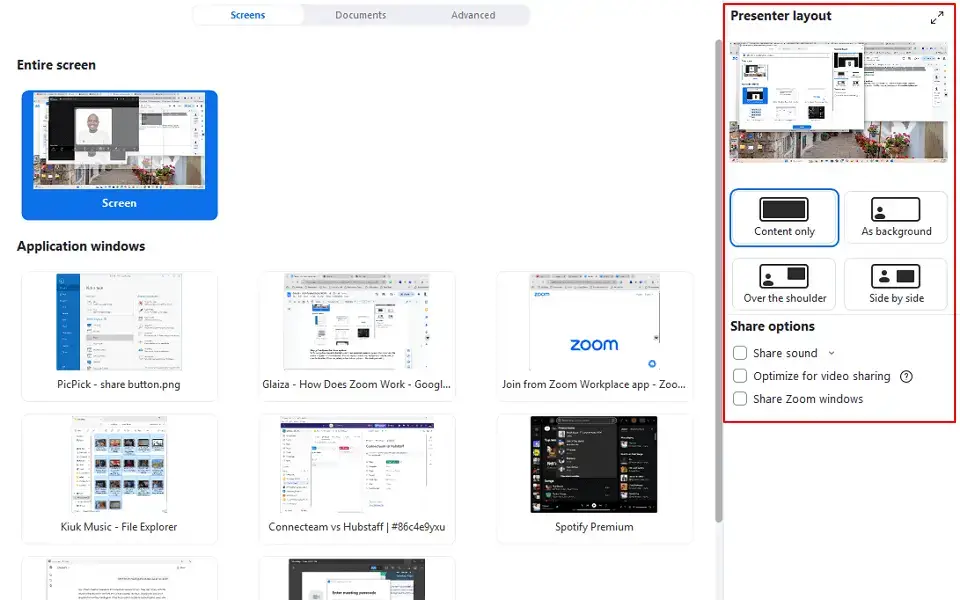The width and height of the screenshot is (960, 600).
Task: Toggle Optimize for video sharing
Action: (740, 376)
